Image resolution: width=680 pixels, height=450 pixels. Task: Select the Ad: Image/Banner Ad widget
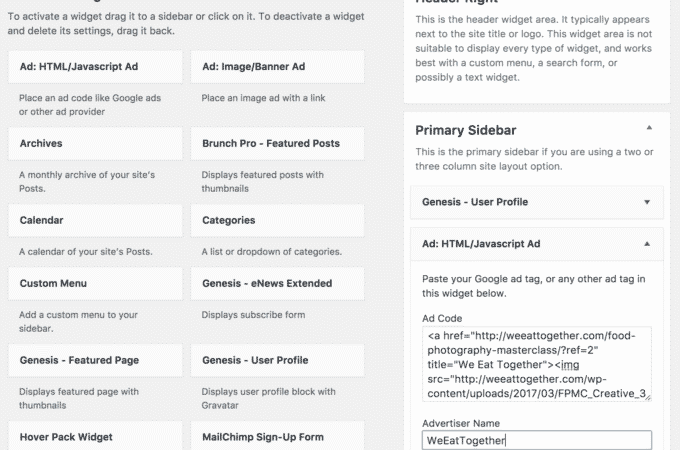point(278,67)
